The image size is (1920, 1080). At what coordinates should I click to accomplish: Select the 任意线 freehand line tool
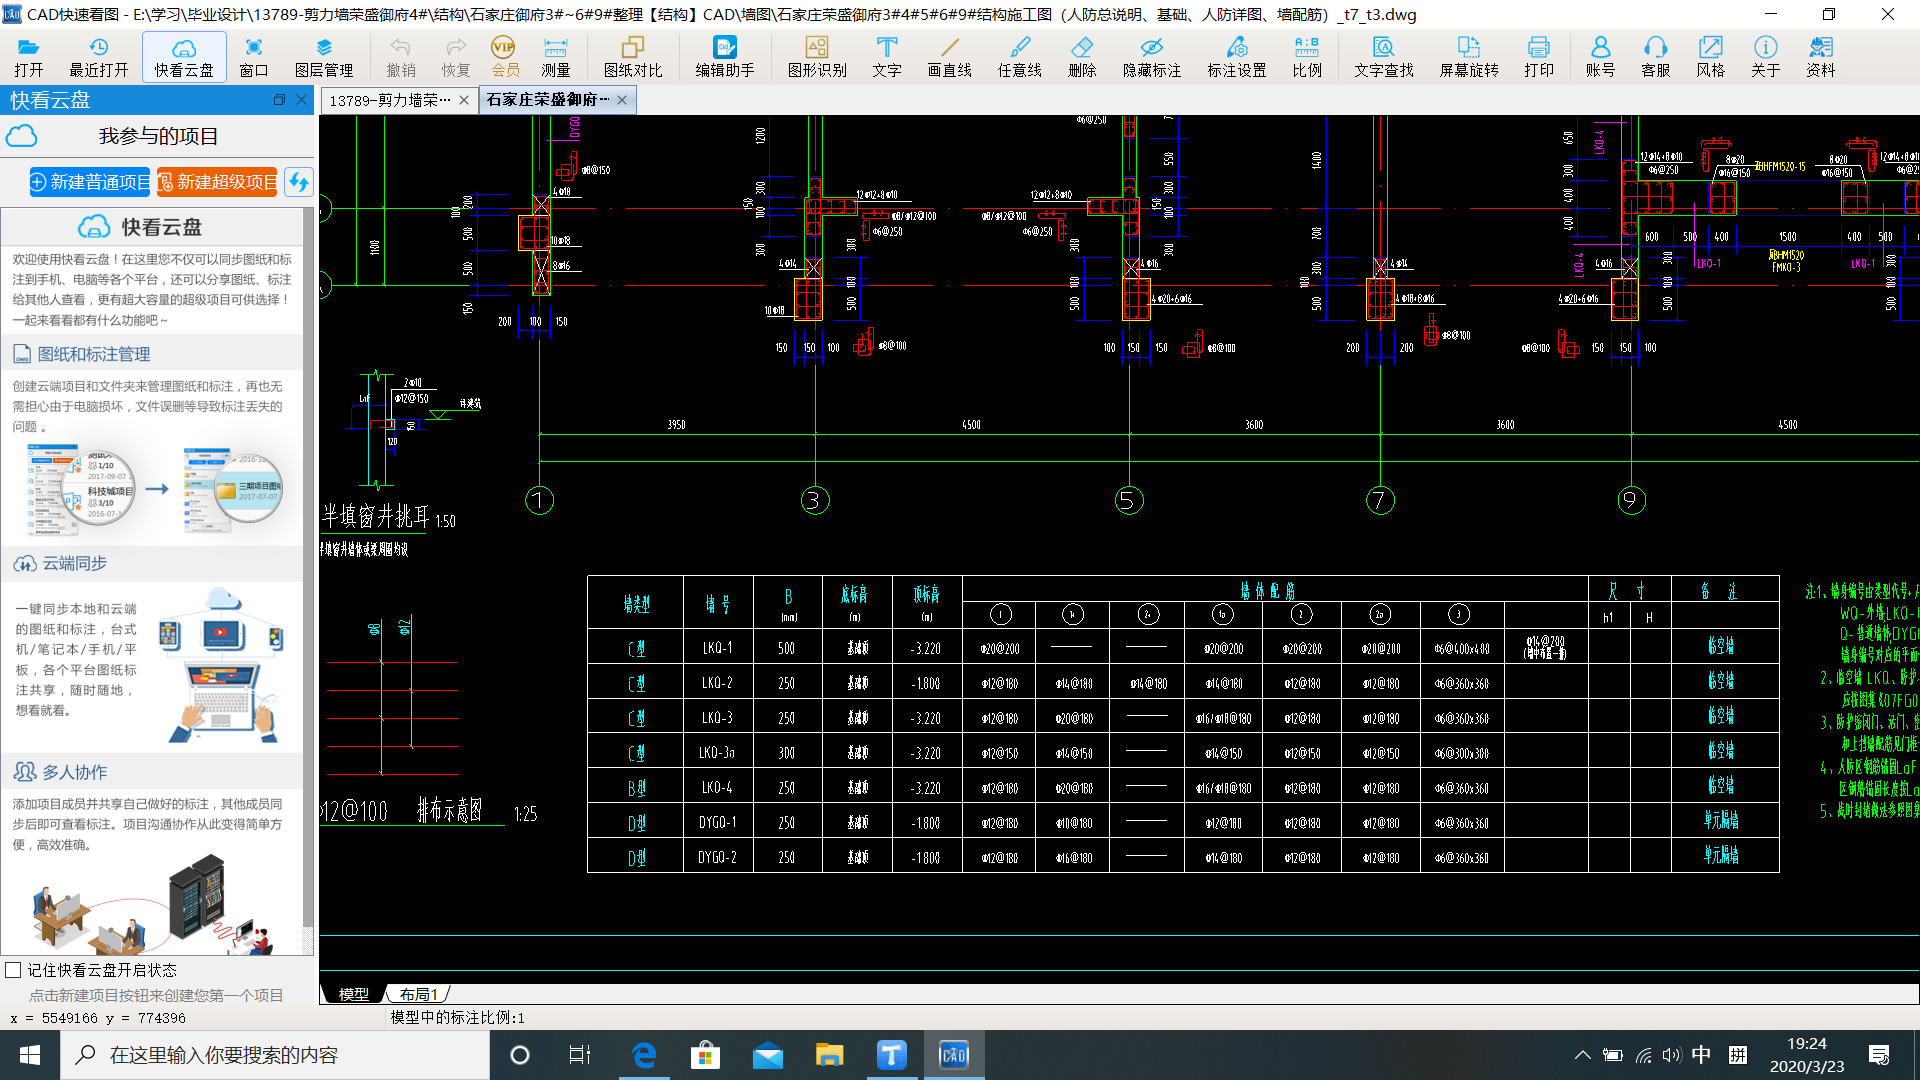[x=1020, y=57]
